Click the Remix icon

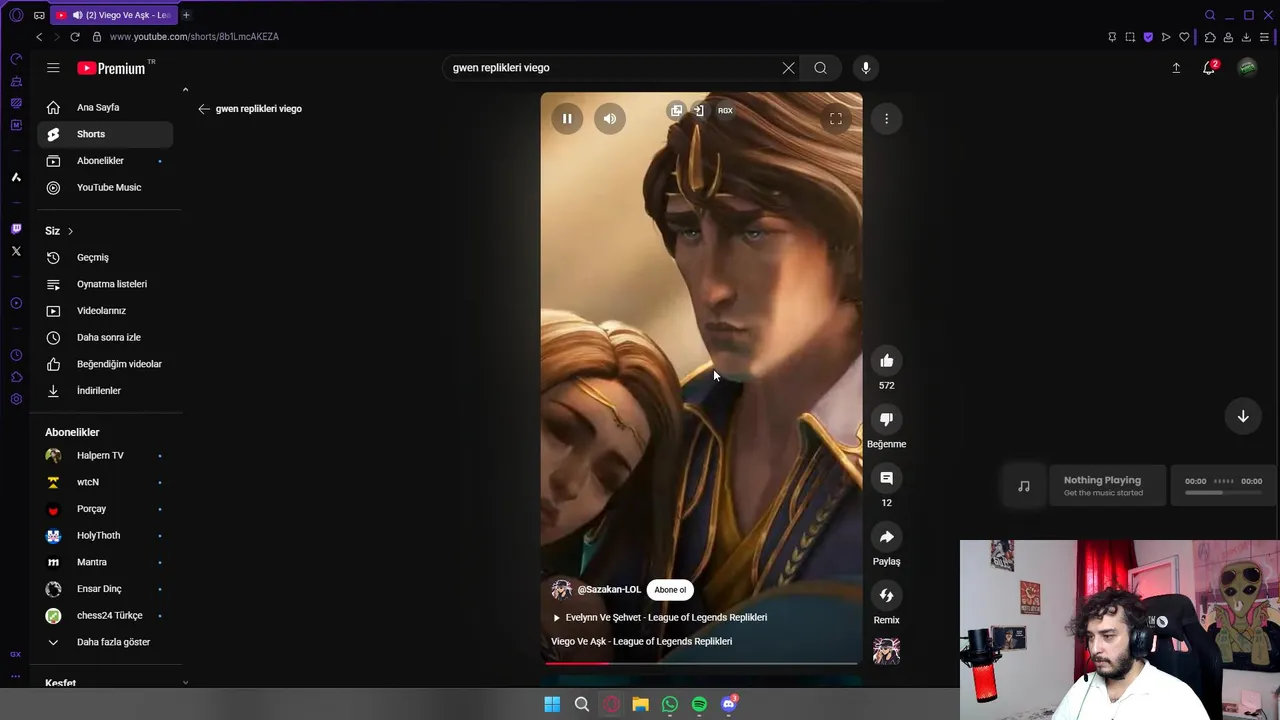(886, 595)
